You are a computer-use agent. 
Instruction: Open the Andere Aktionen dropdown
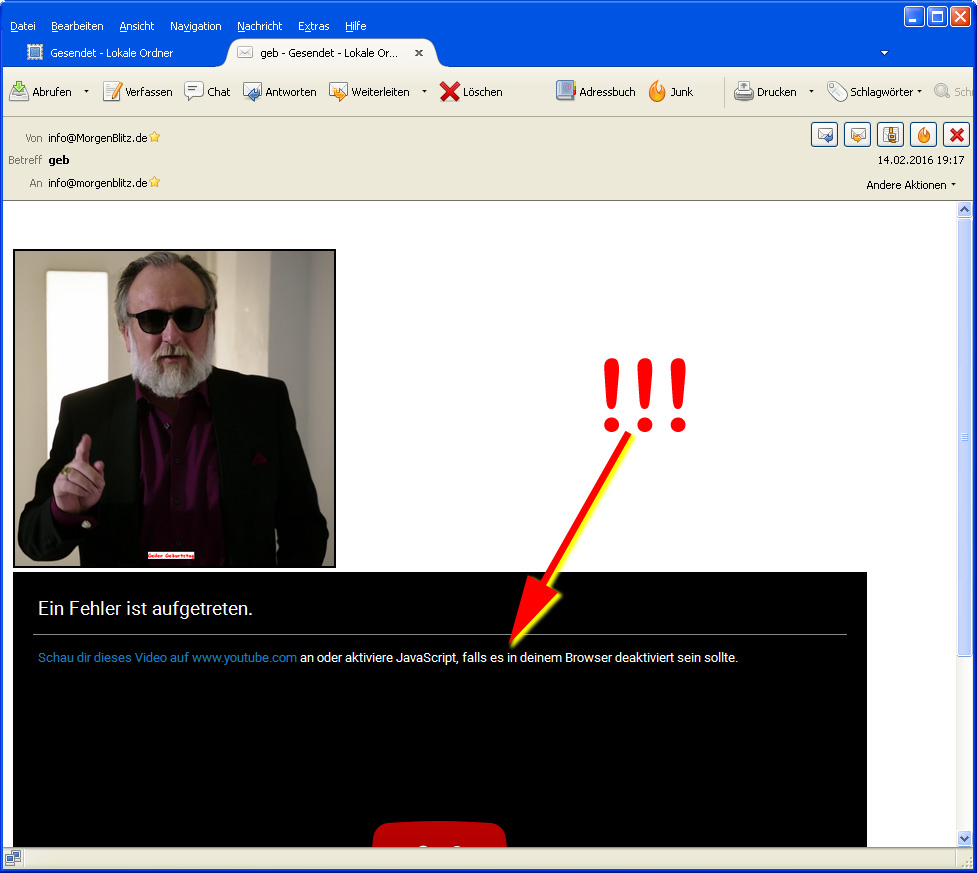911,185
